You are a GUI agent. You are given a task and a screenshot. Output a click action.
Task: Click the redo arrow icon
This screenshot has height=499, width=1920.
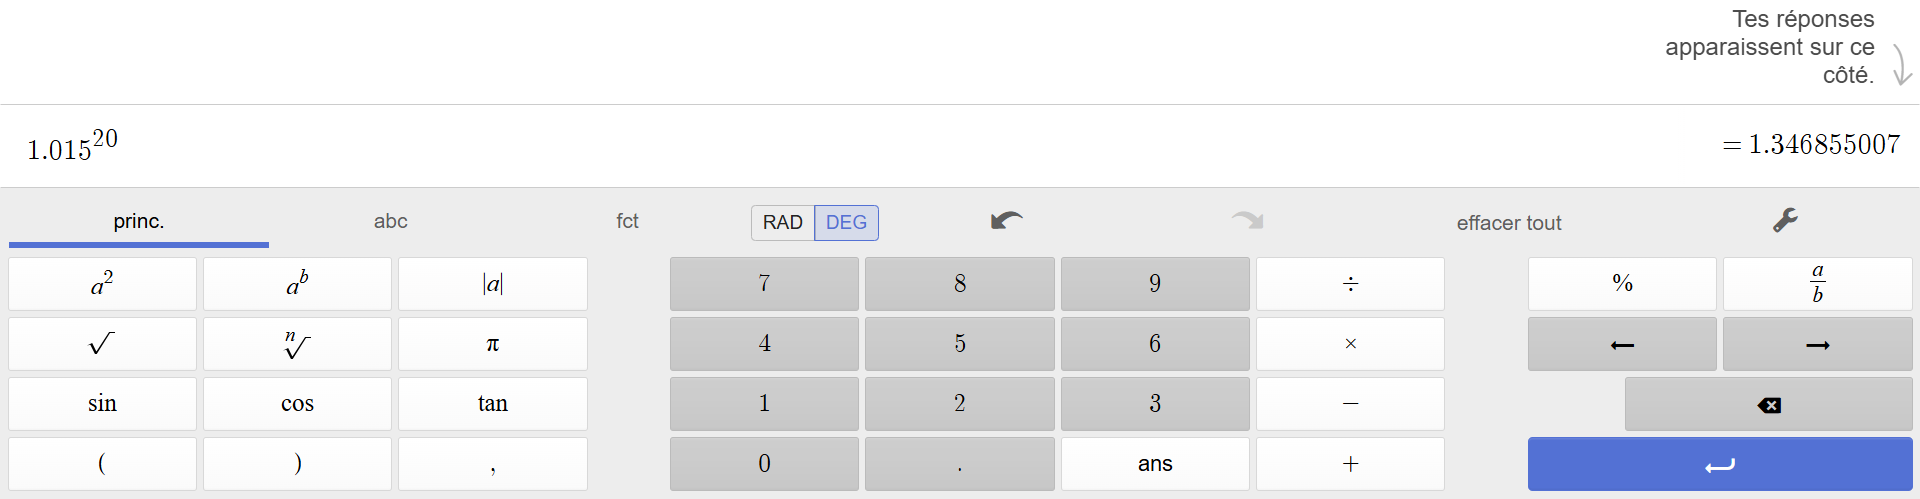1247,221
